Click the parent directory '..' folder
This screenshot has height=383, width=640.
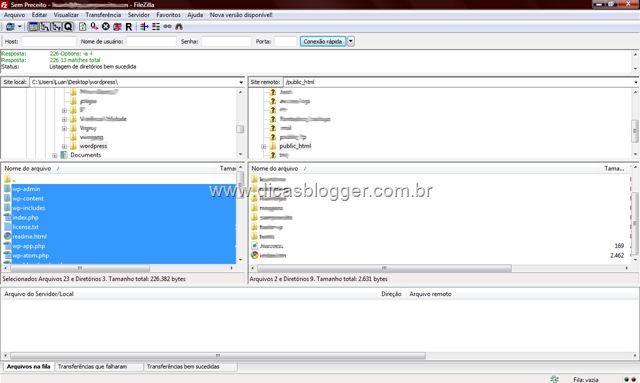coord(14,179)
